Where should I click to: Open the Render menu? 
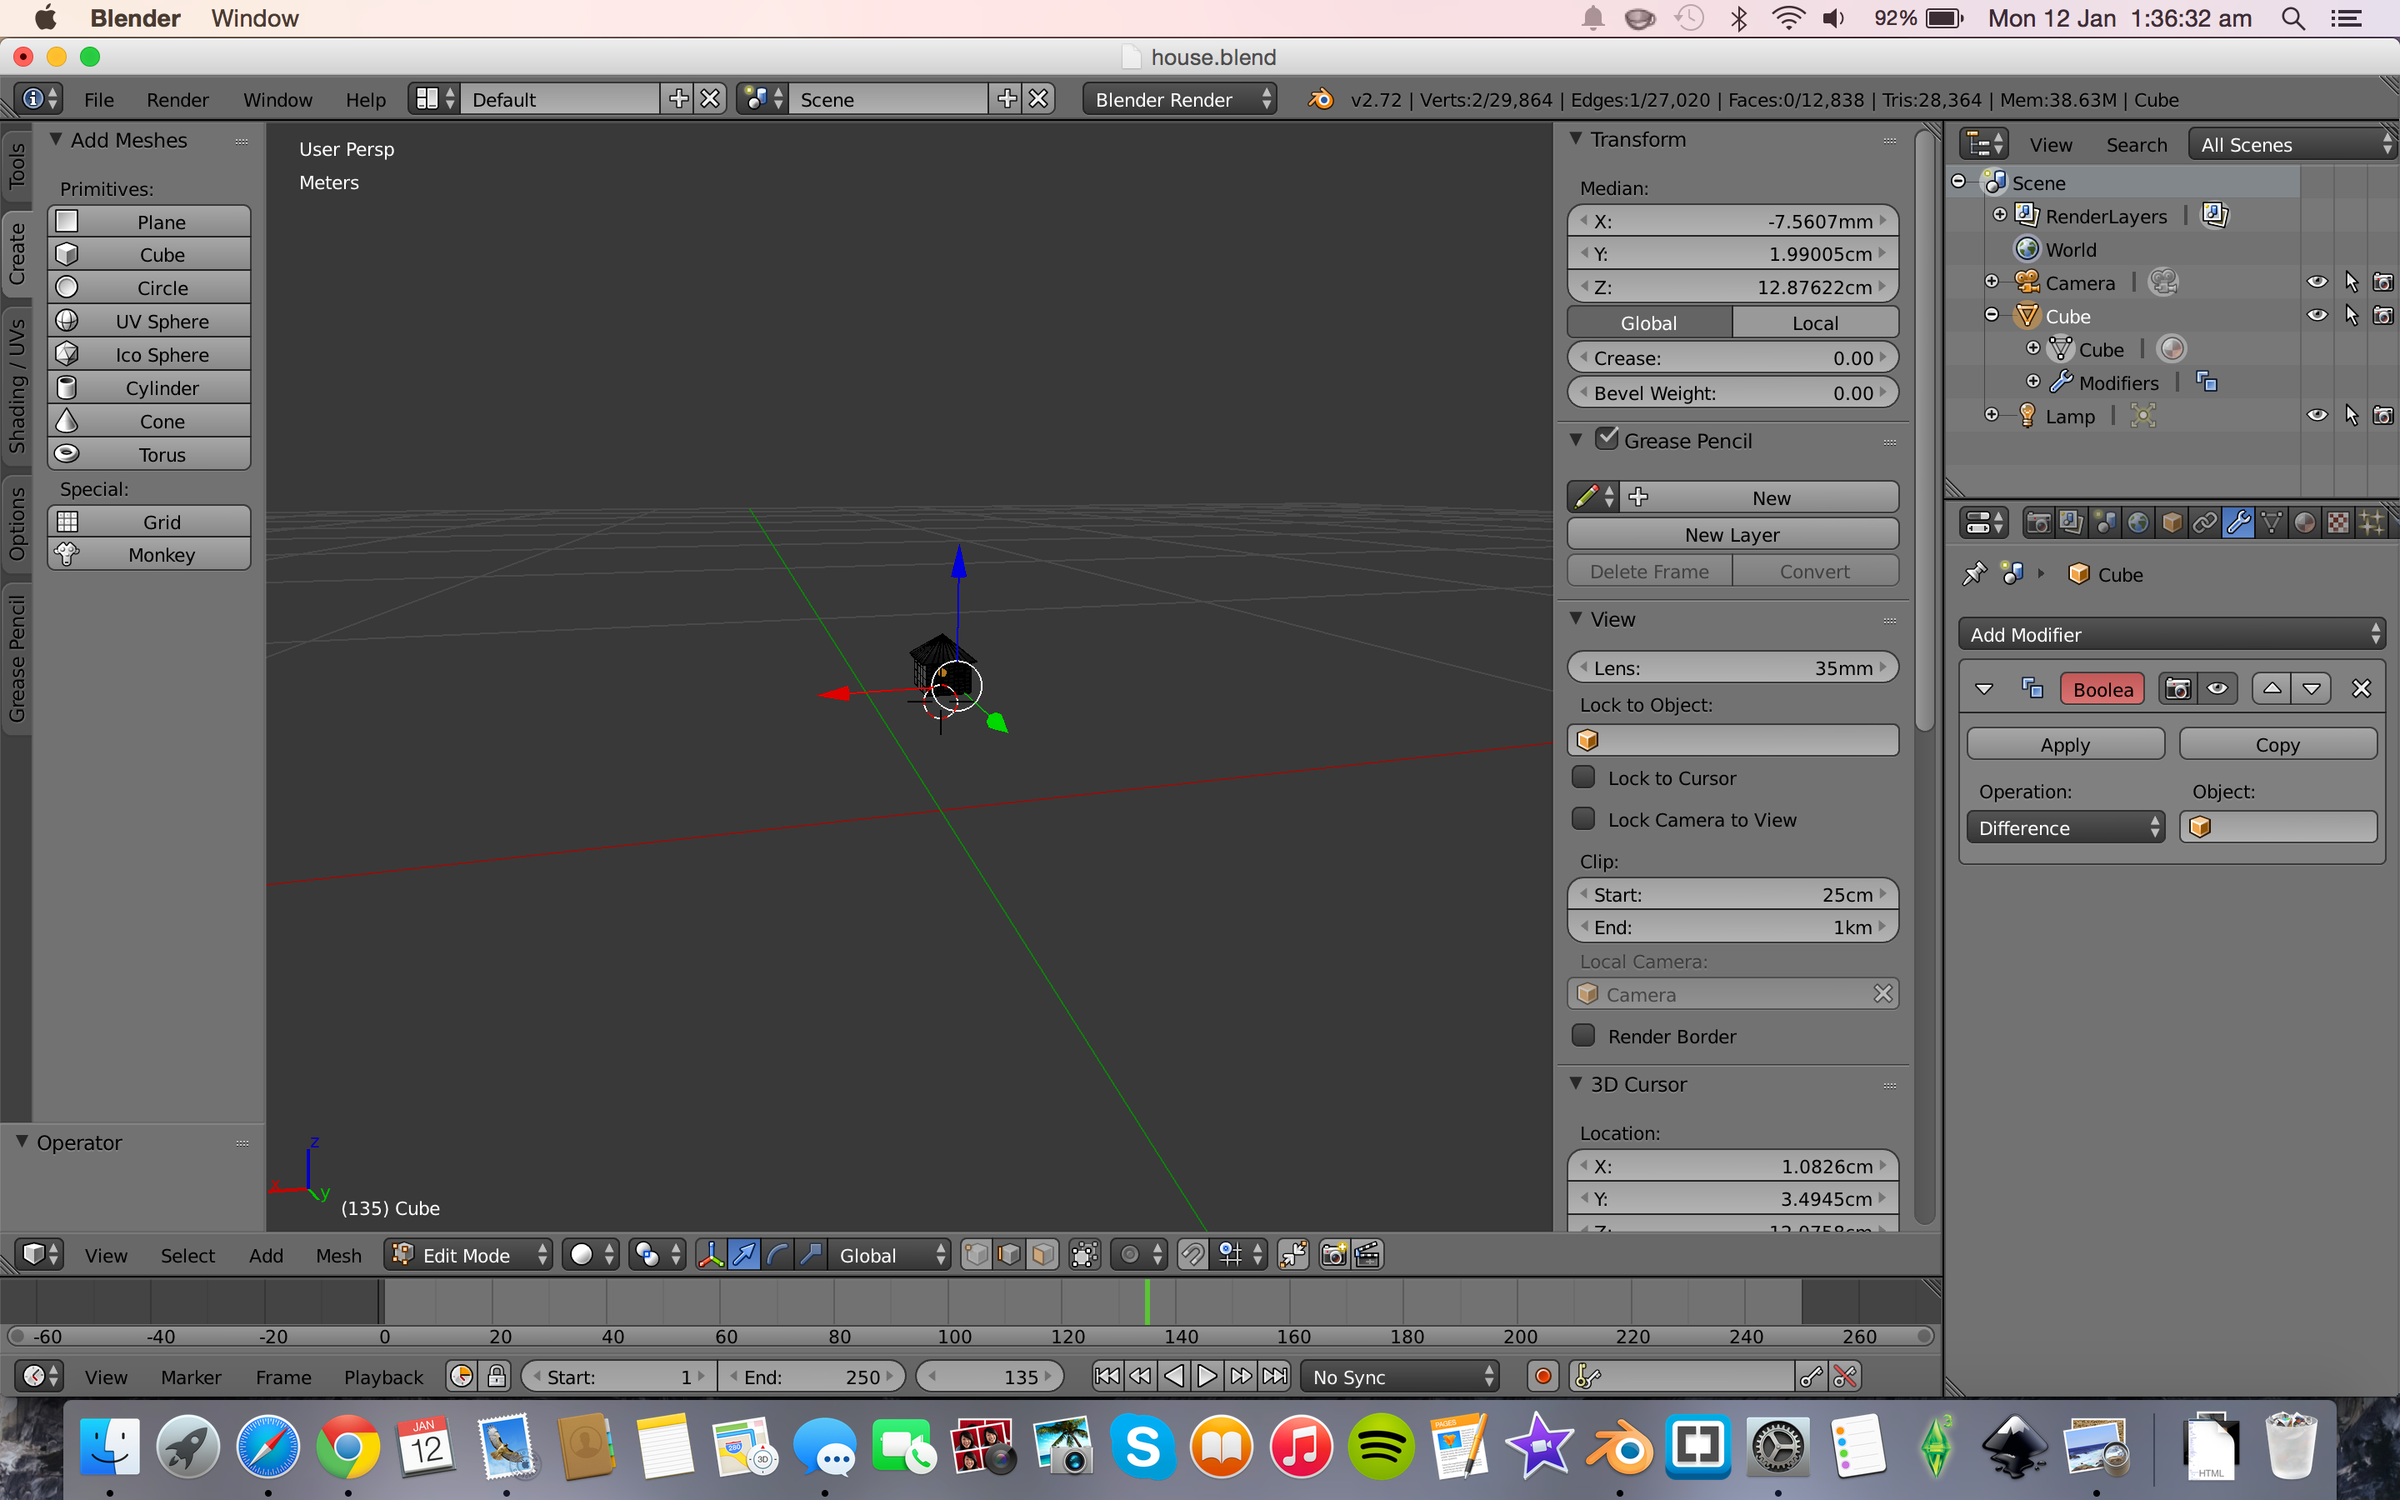[178, 99]
